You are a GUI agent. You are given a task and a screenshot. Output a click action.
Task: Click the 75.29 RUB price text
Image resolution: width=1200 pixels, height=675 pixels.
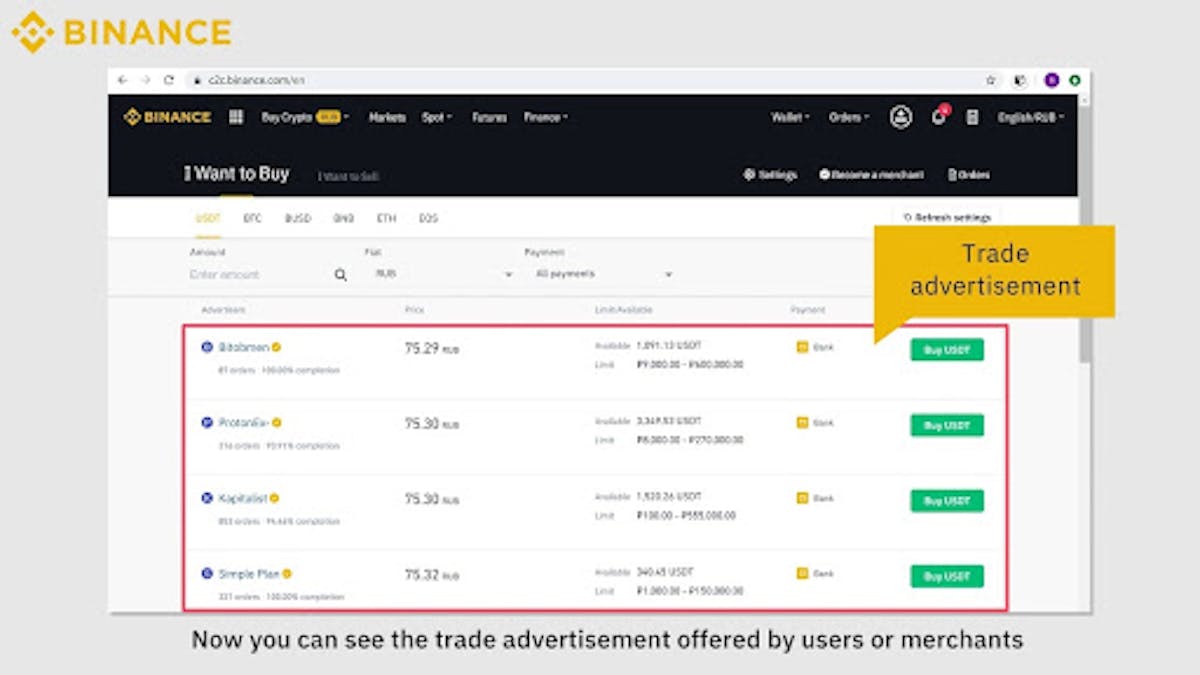(x=432, y=349)
